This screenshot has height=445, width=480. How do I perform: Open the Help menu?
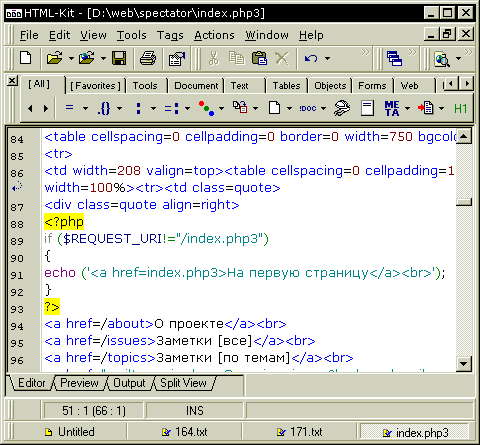(x=311, y=35)
